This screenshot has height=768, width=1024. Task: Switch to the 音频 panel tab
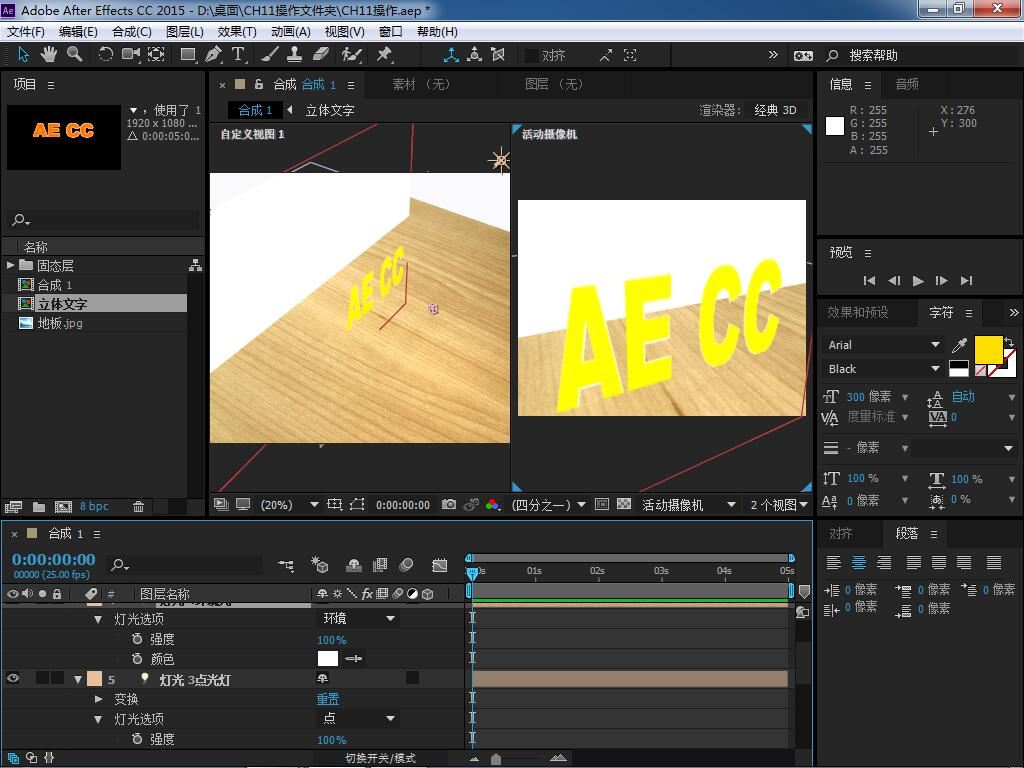906,84
